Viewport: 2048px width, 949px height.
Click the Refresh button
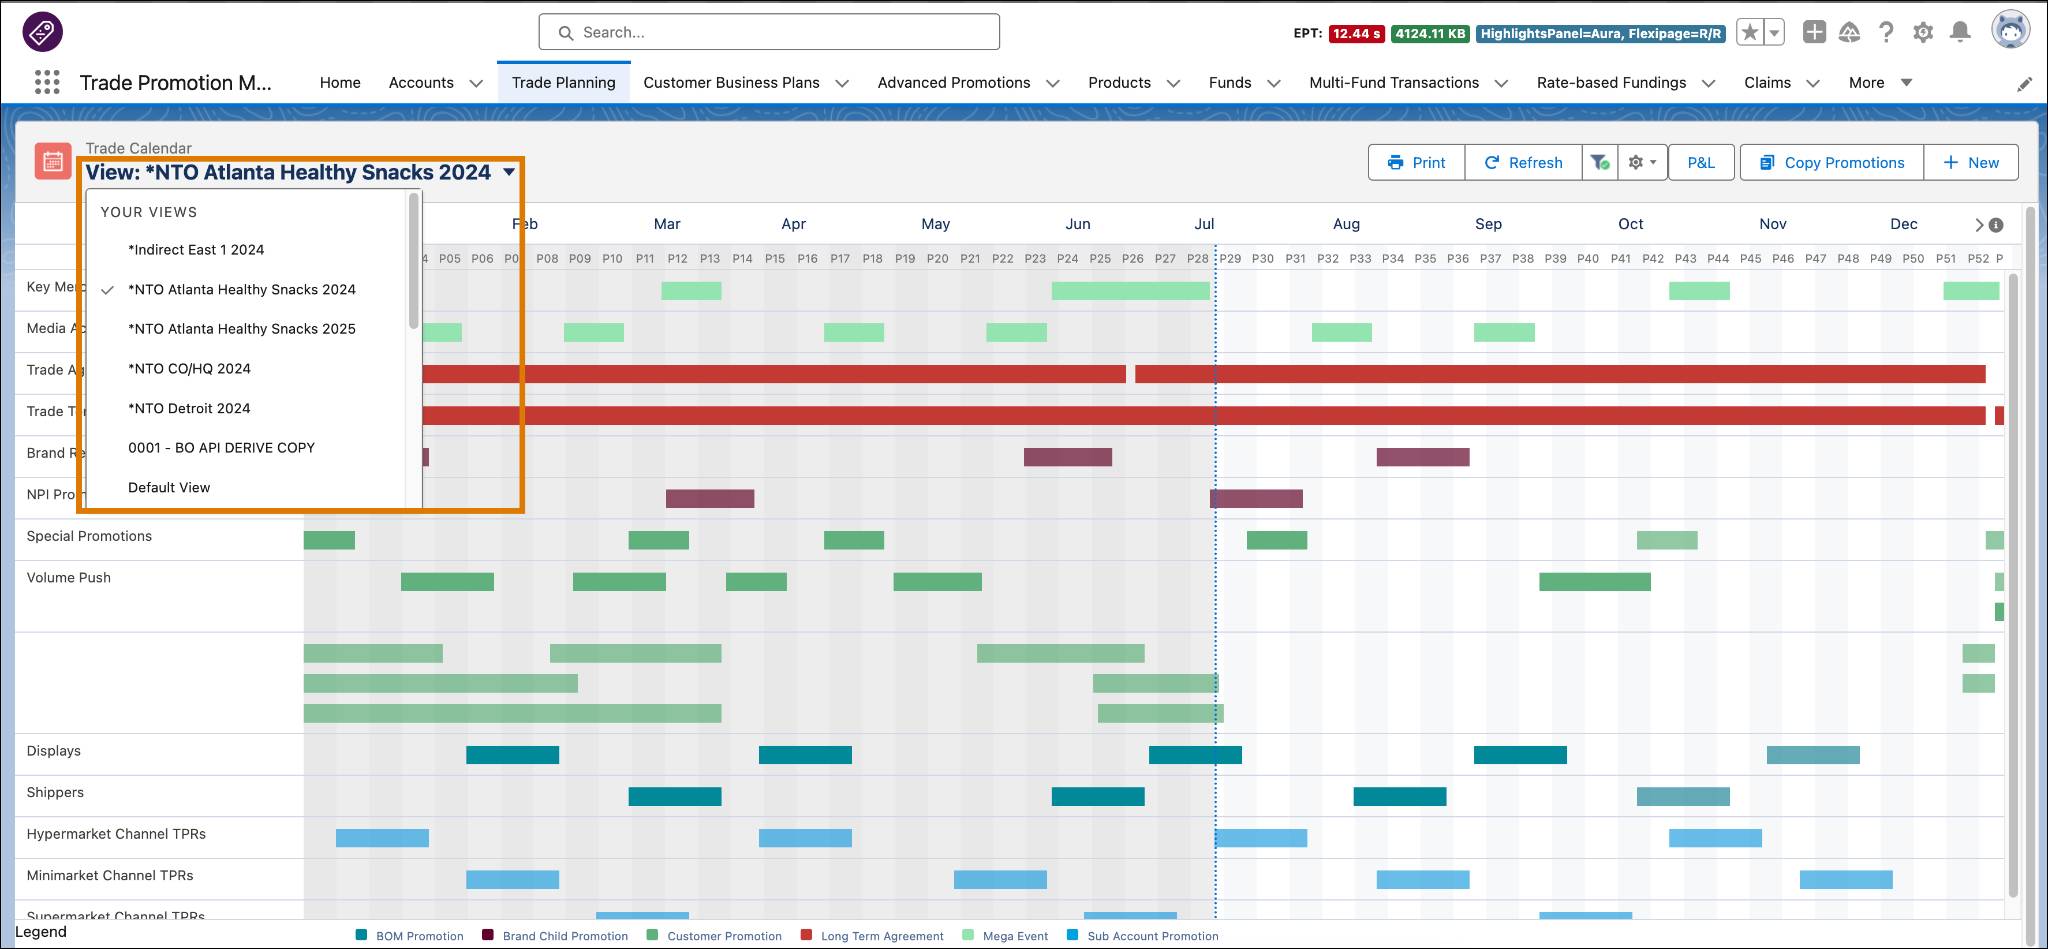[x=1523, y=162]
